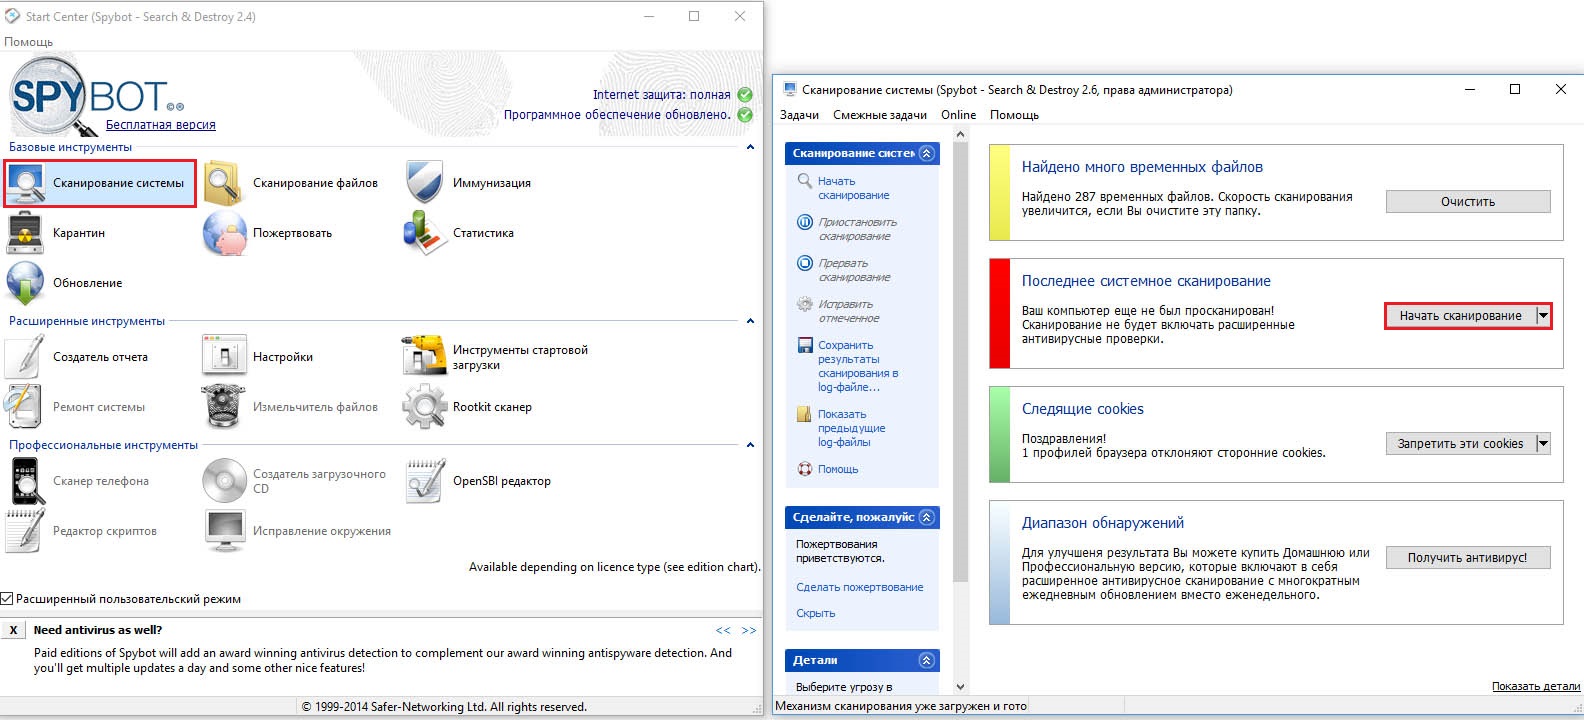
Task: Click the sidebar vertical scrollbar thumb
Action: pyautogui.click(x=960, y=361)
